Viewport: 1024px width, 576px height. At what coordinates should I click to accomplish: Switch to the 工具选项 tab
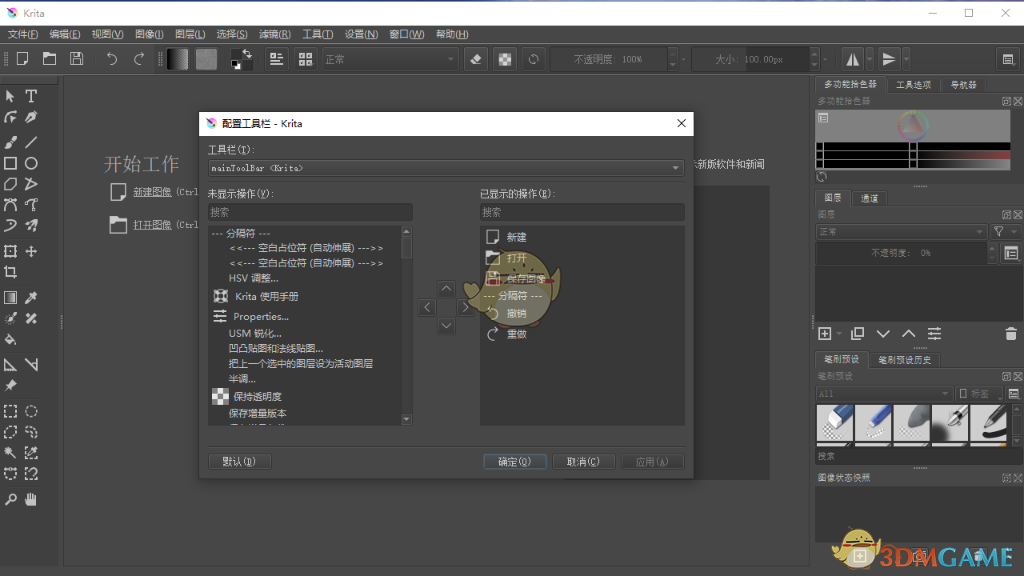[912, 85]
